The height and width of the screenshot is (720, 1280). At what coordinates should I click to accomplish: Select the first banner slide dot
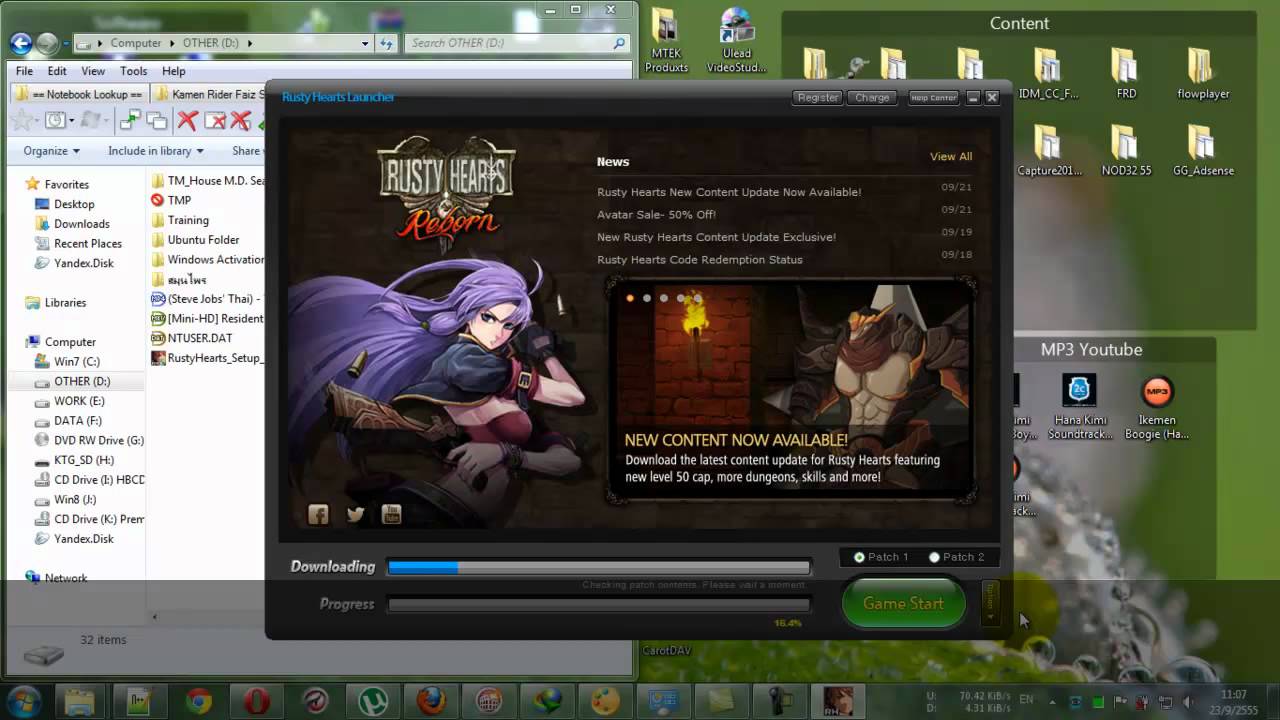[630, 298]
